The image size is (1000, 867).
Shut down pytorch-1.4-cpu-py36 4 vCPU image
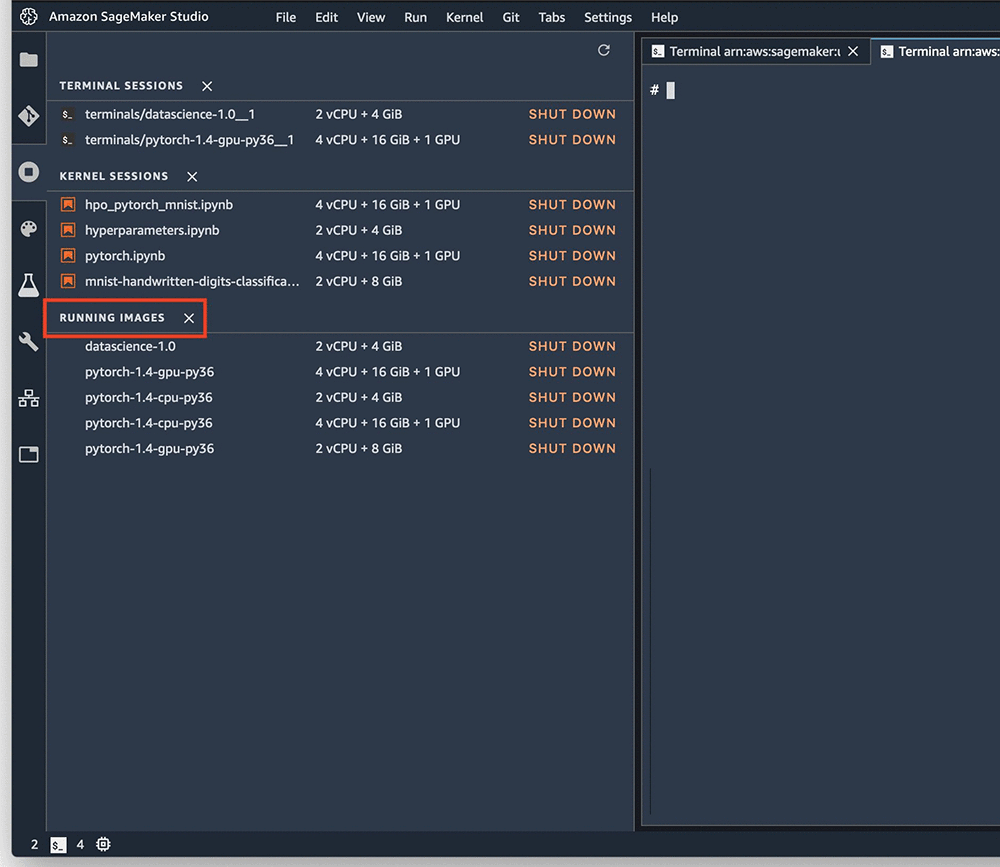(x=572, y=423)
